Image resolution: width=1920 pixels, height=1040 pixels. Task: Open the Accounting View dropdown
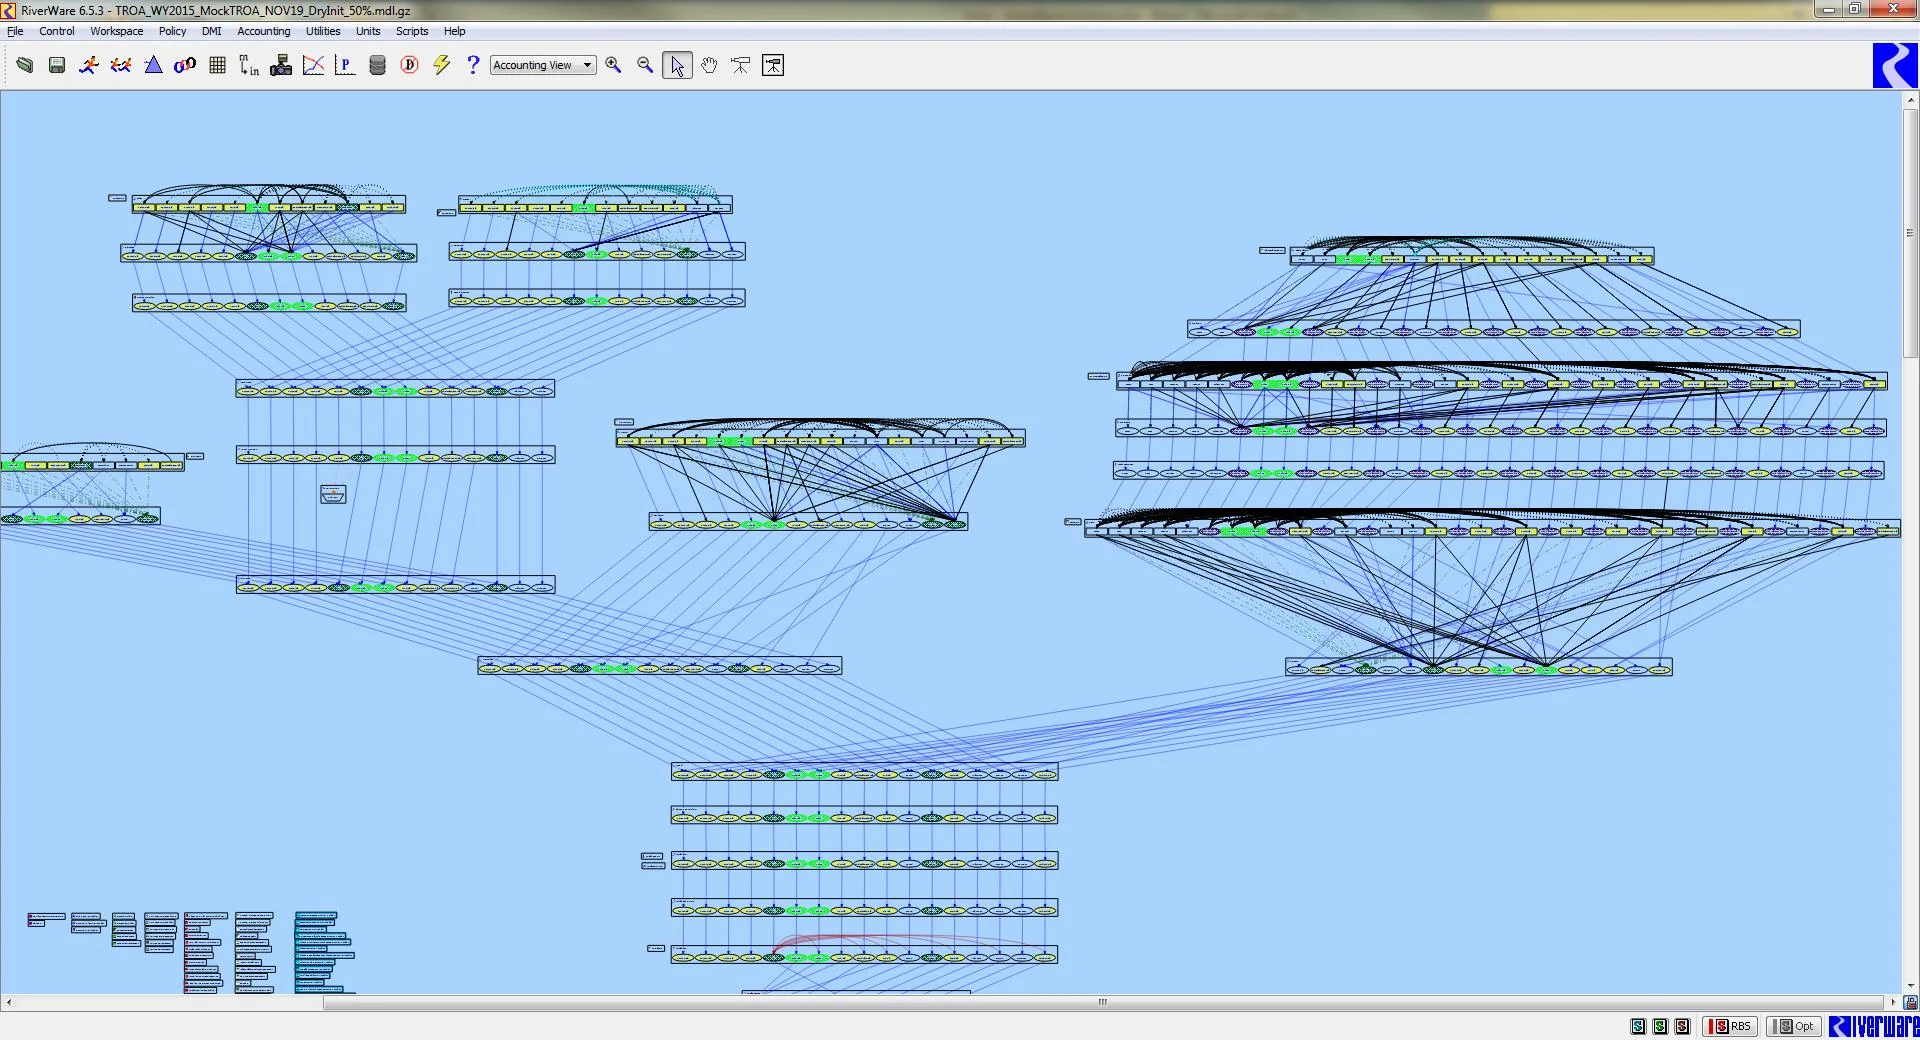coord(543,65)
